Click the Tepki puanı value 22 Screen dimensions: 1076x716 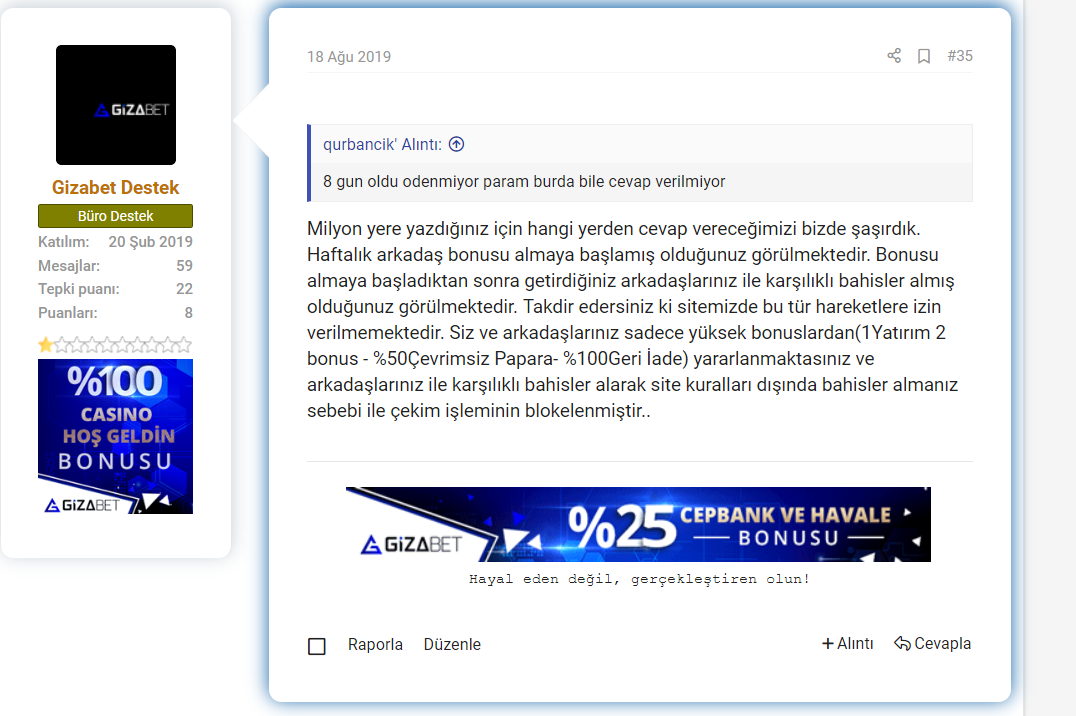point(184,289)
